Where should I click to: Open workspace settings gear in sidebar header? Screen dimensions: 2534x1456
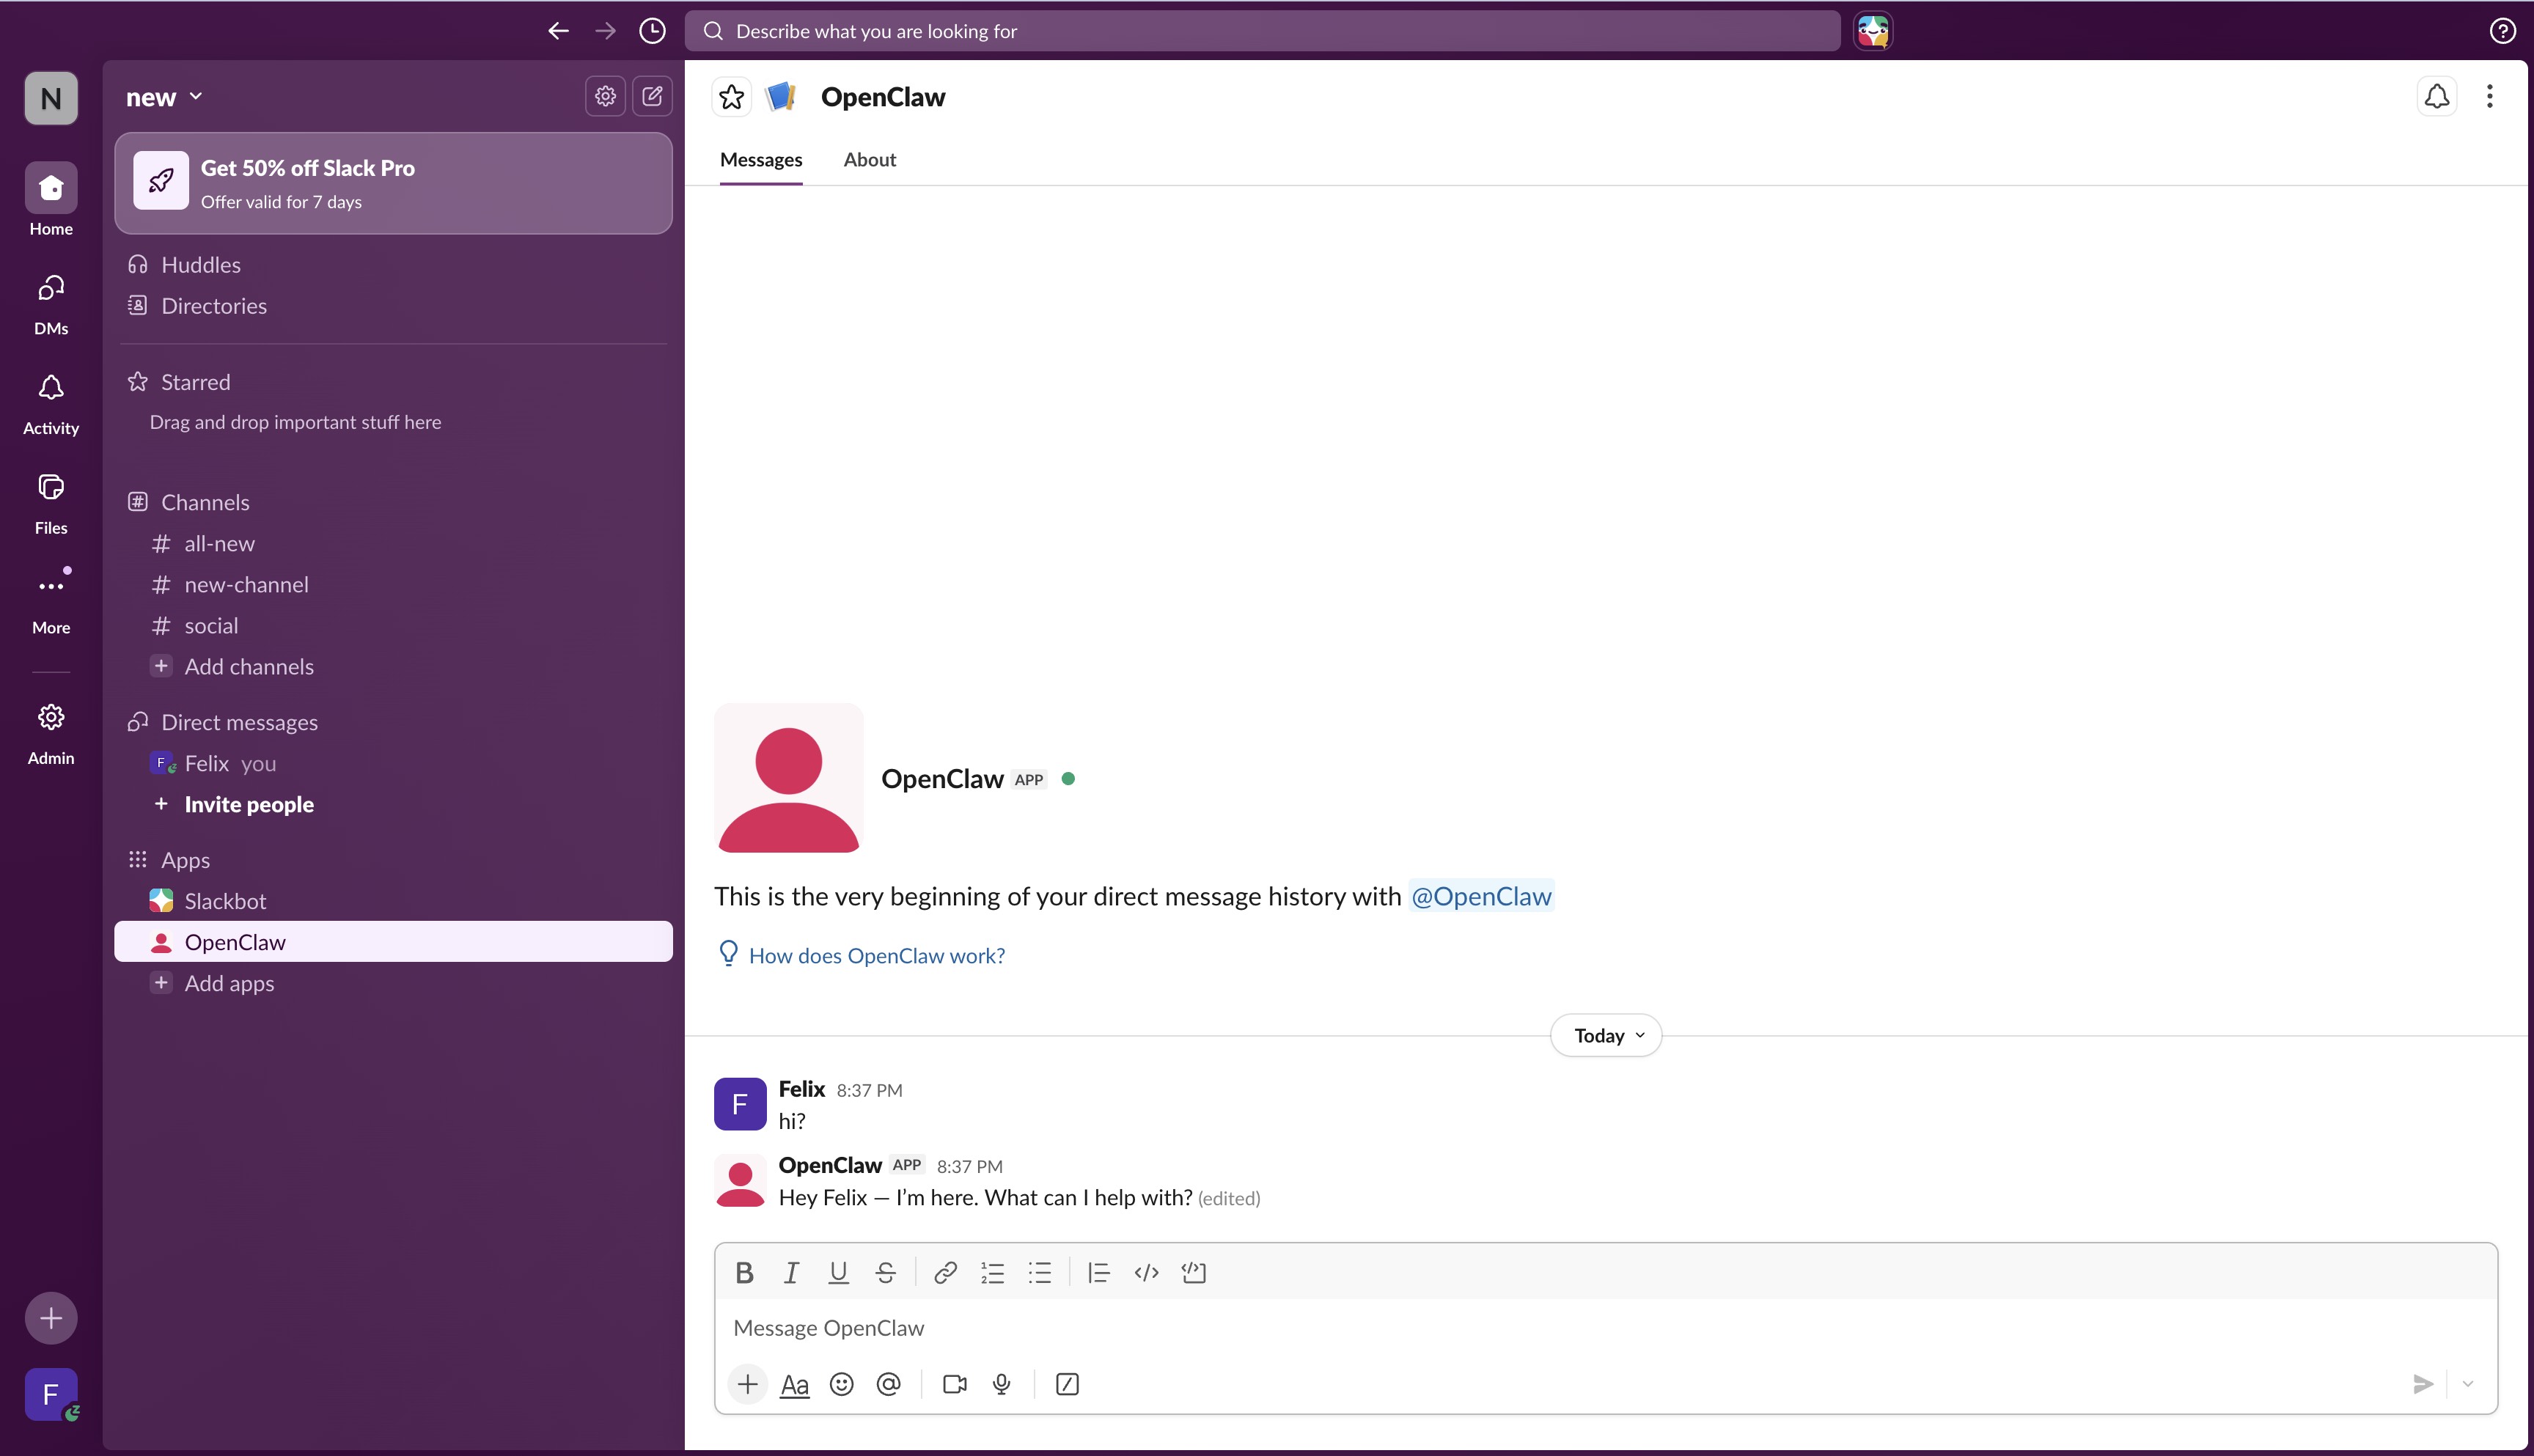[605, 96]
